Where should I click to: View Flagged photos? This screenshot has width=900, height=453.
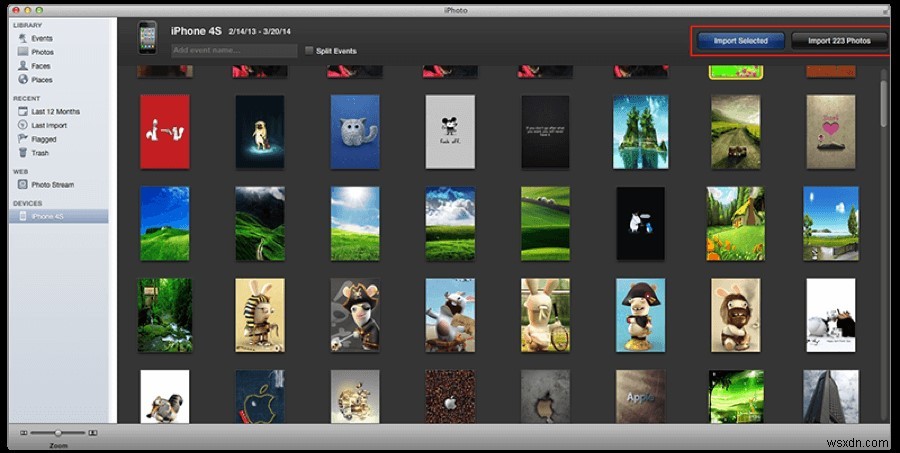click(43, 140)
